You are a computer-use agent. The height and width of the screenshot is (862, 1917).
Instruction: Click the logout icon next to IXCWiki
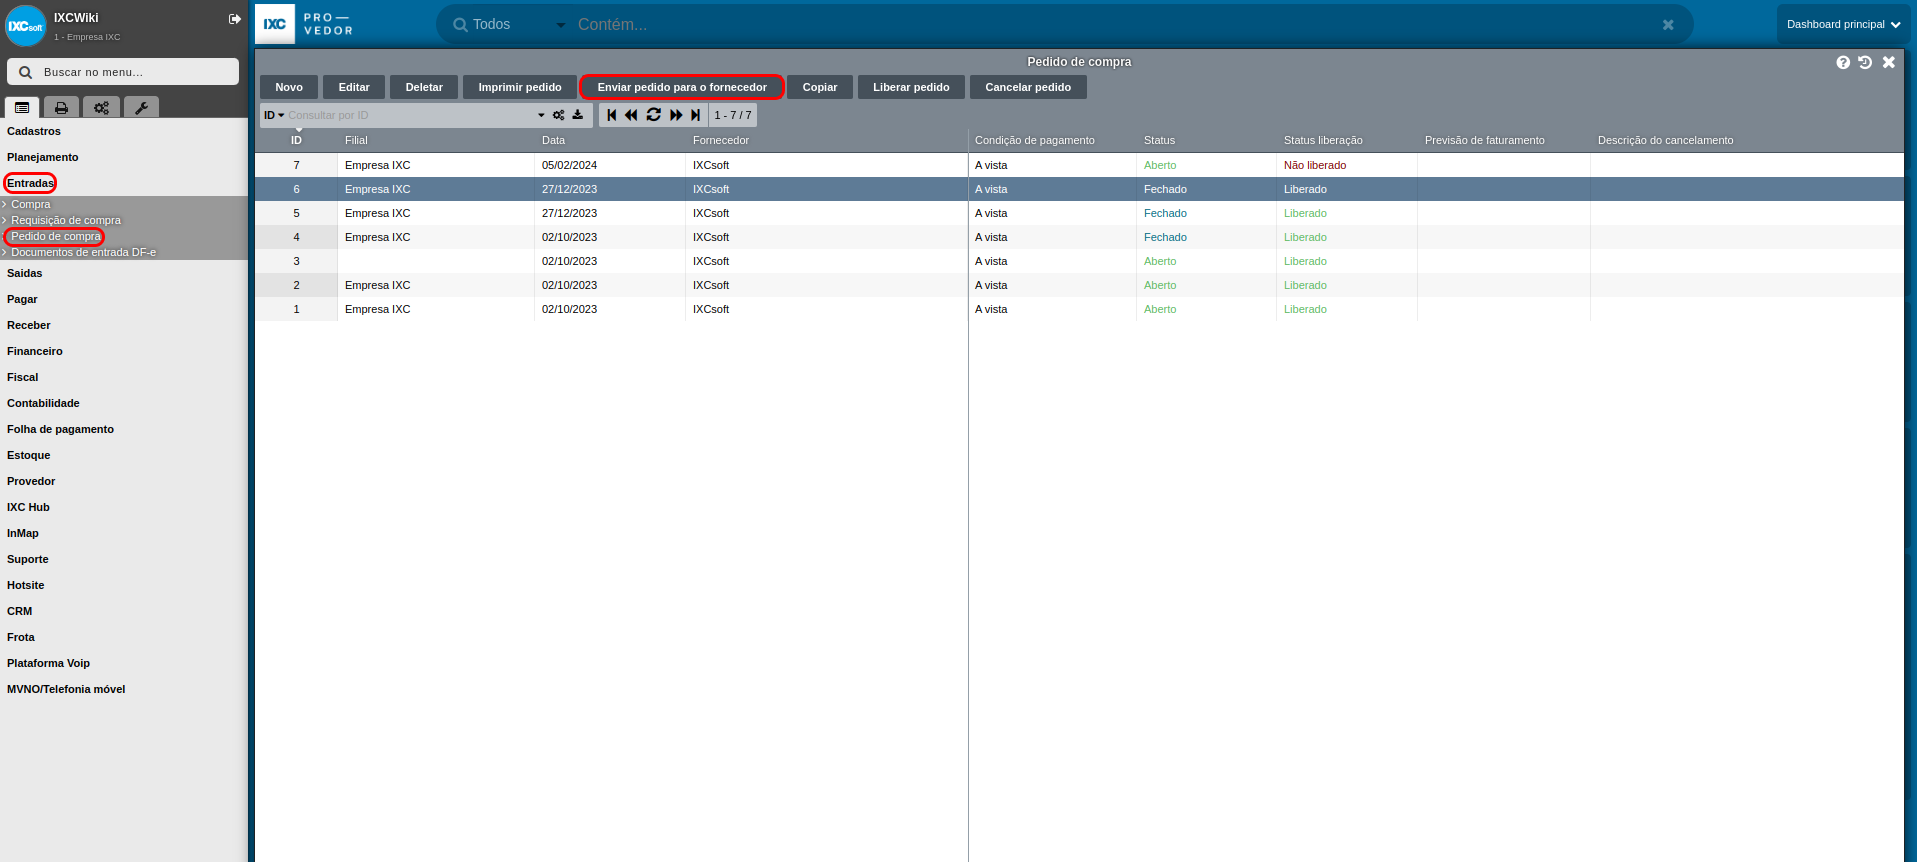tap(235, 19)
